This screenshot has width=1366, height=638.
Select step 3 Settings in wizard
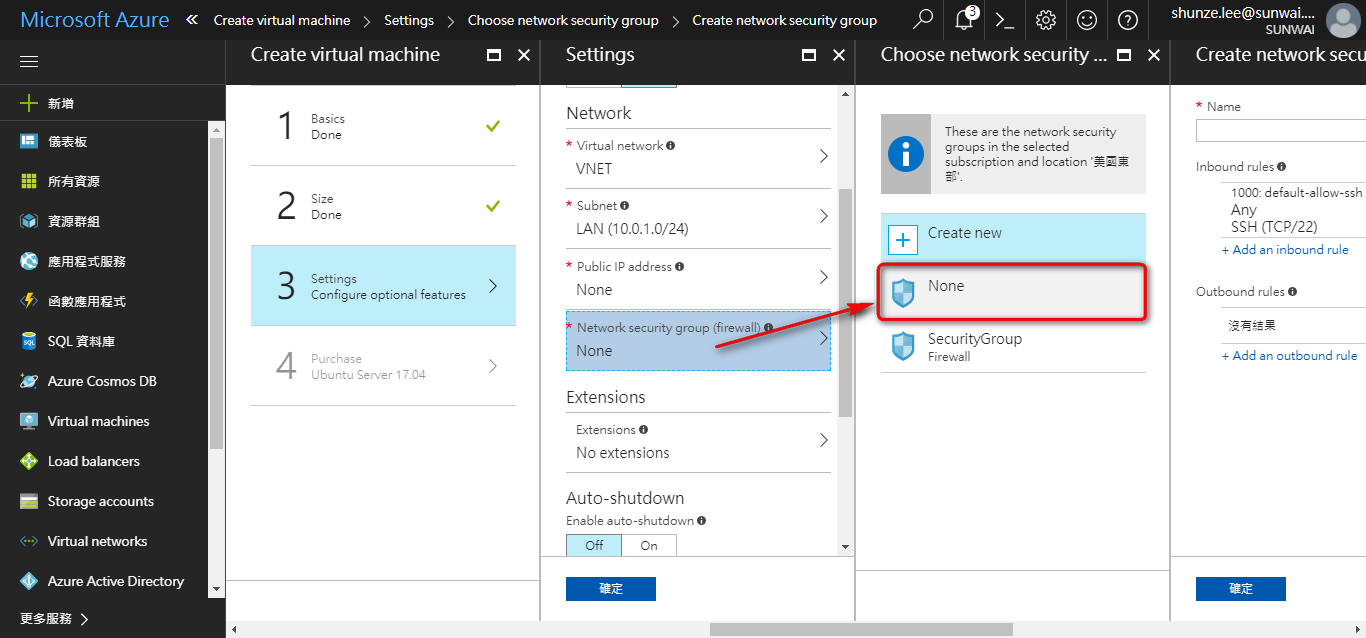click(x=383, y=286)
